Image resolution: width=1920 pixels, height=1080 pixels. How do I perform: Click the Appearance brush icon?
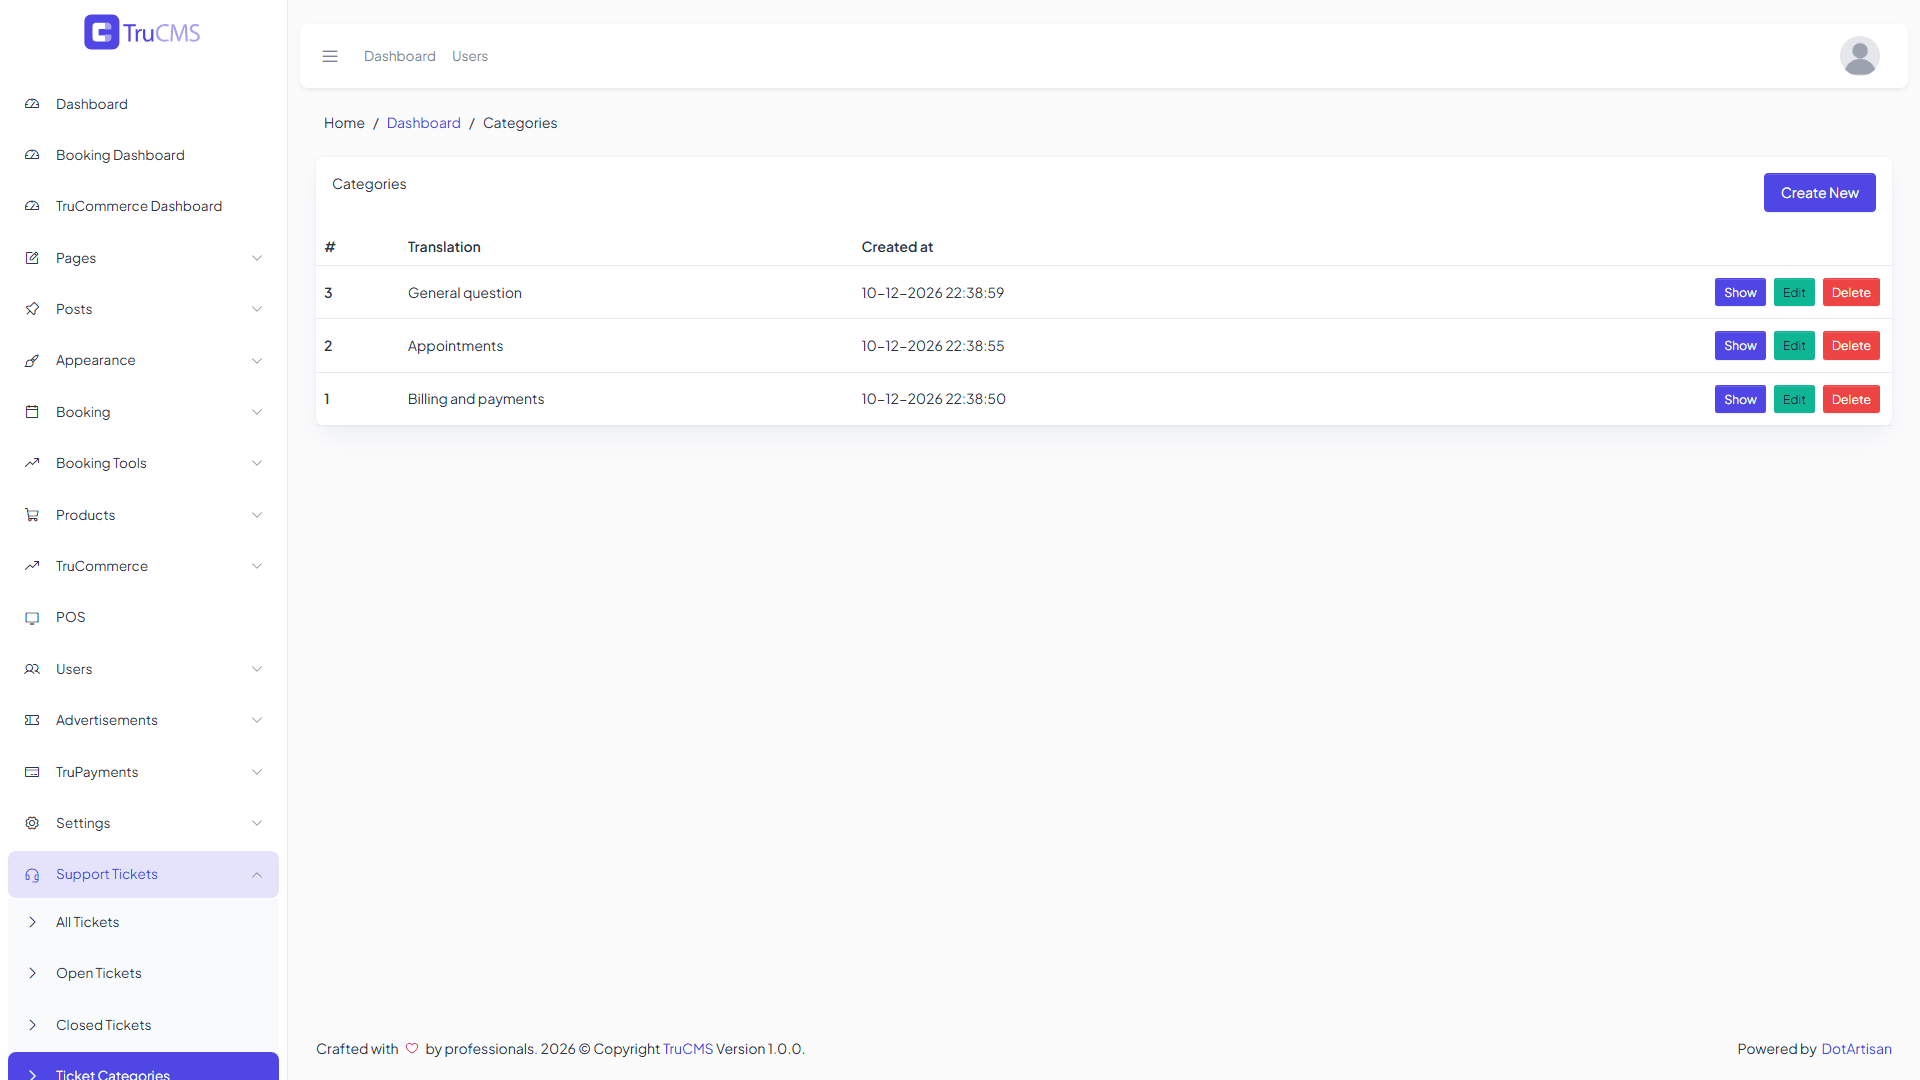[32, 360]
